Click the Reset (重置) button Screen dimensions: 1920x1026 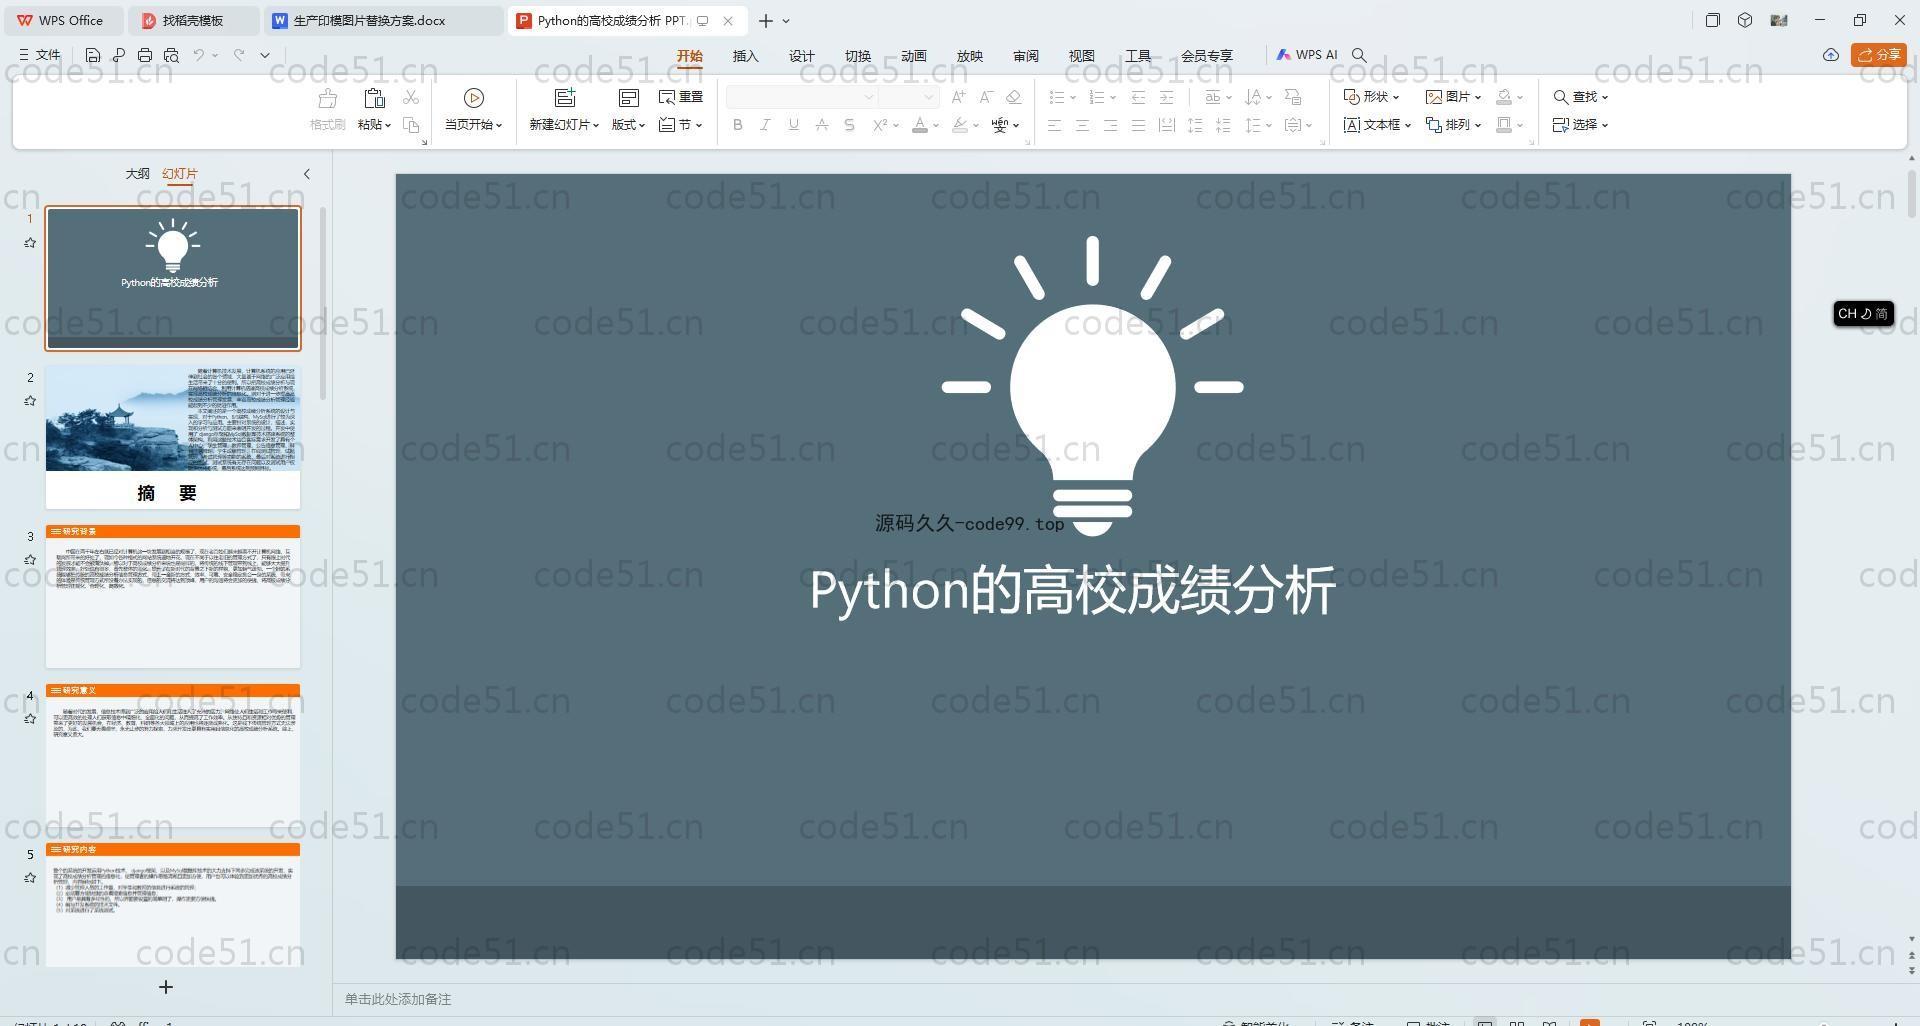point(681,97)
